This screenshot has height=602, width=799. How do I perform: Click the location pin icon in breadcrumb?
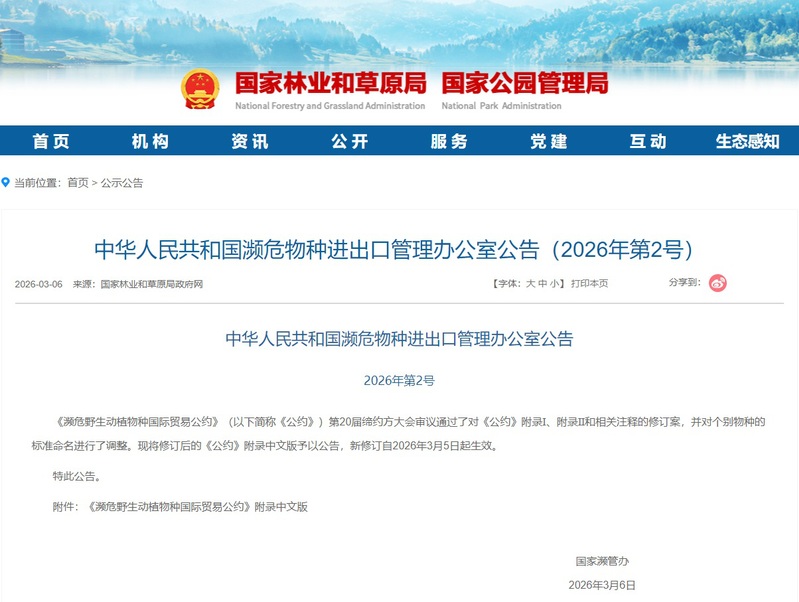pyautogui.click(x=6, y=183)
